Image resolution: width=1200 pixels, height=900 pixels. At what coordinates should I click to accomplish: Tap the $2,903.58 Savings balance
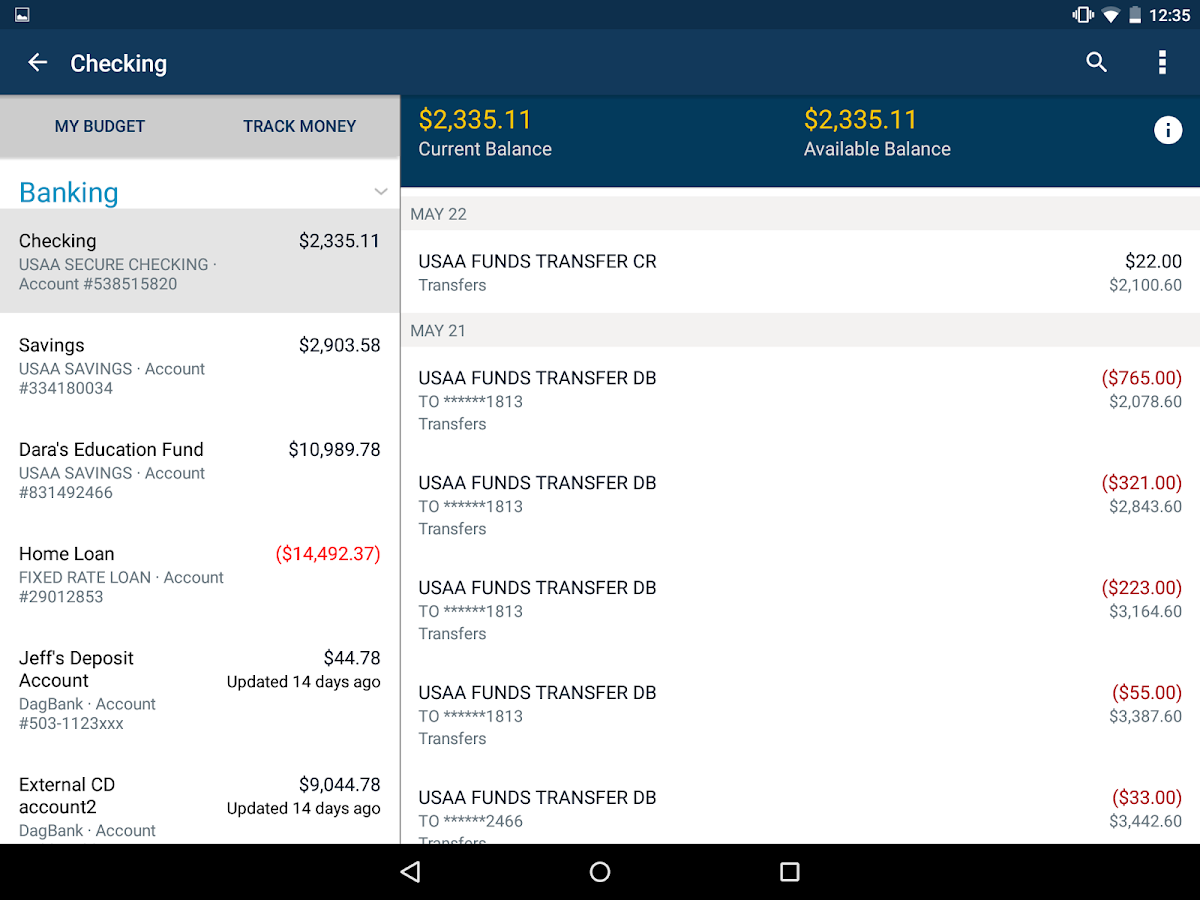pos(340,345)
